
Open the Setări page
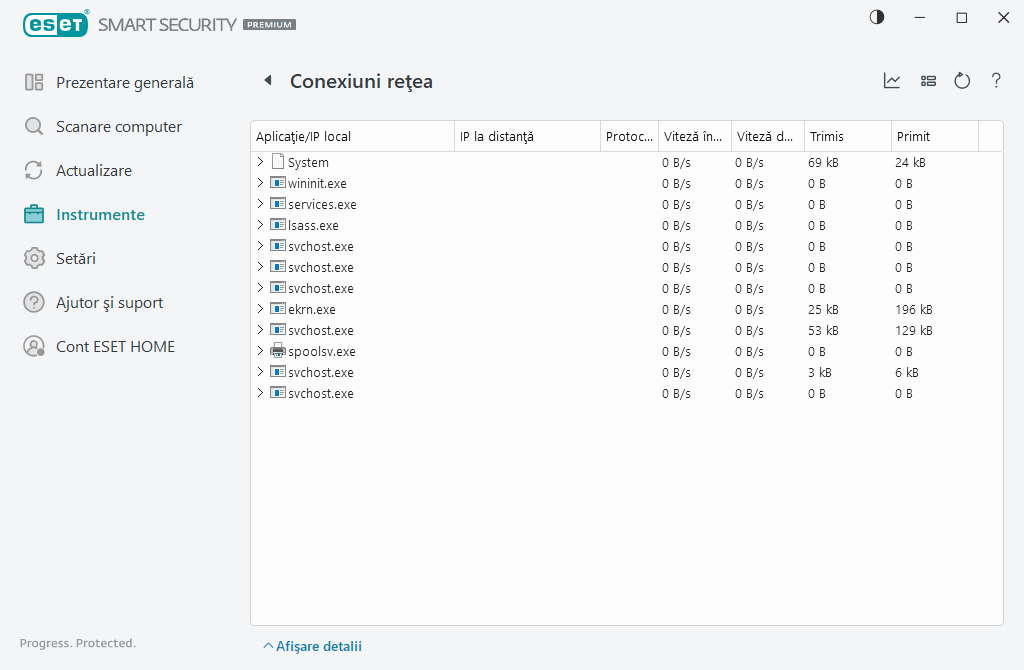click(75, 259)
